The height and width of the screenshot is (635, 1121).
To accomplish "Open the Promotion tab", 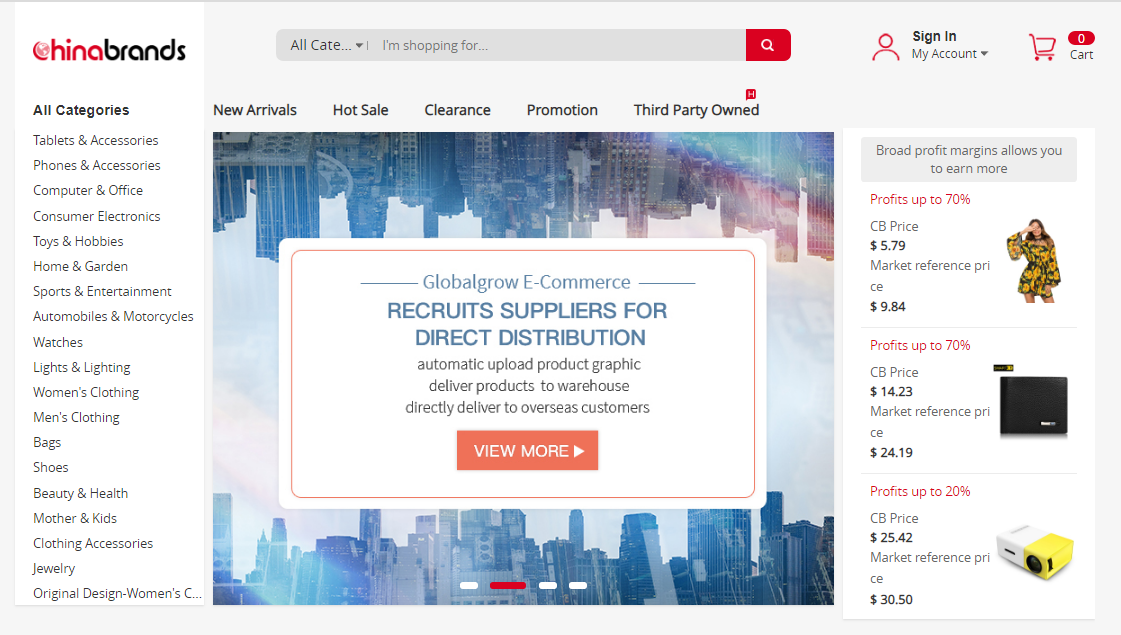I will (x=562, y=110).
